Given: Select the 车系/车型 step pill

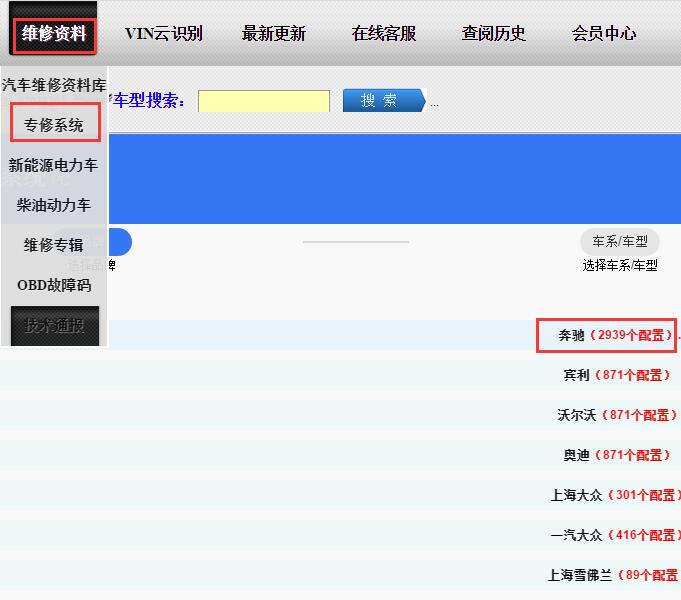Looking at the screenshot, I should (620, 241).
